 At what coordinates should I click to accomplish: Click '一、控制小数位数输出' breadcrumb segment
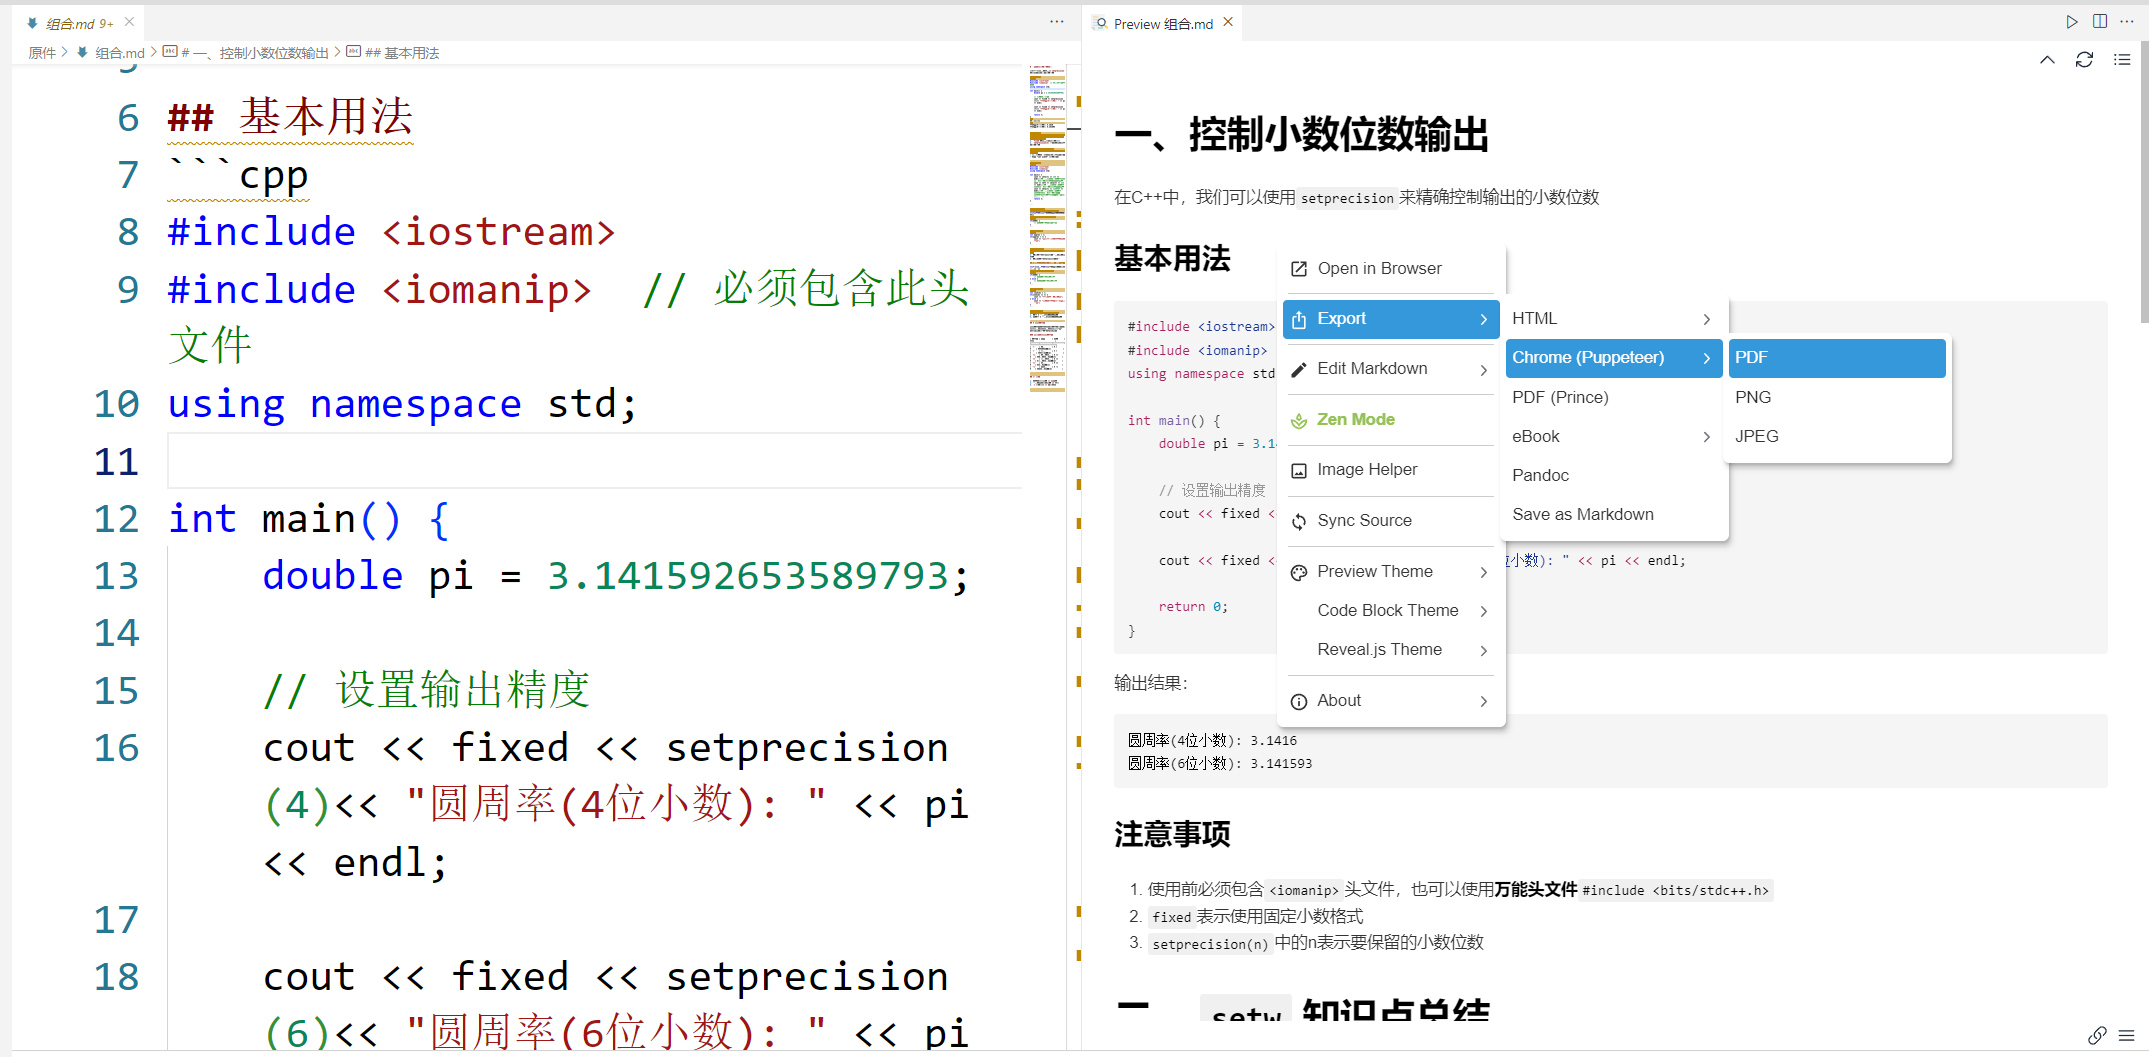tap(256, 53)
